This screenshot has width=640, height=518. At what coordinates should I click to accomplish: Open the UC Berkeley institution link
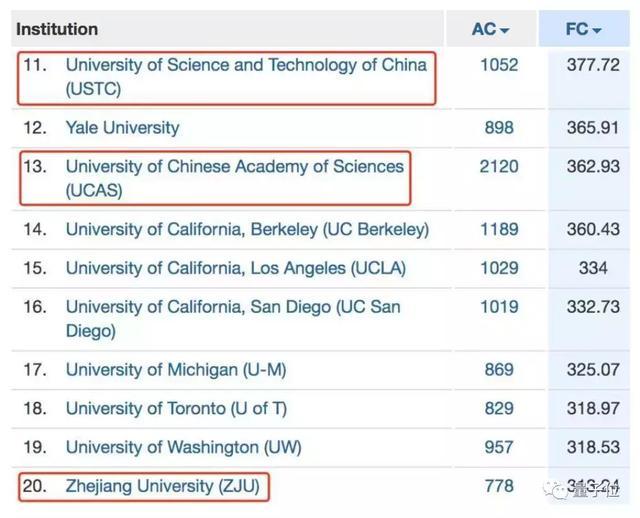click(x=247, y=229)
